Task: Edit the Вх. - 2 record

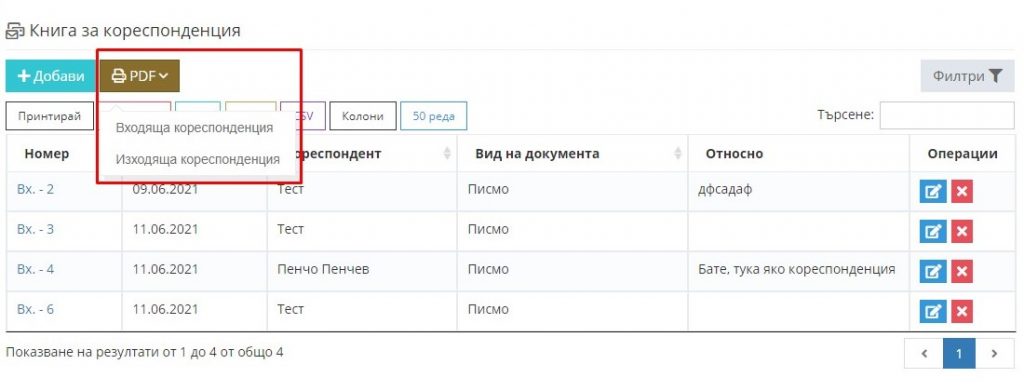Action: (x=933, y=192)
